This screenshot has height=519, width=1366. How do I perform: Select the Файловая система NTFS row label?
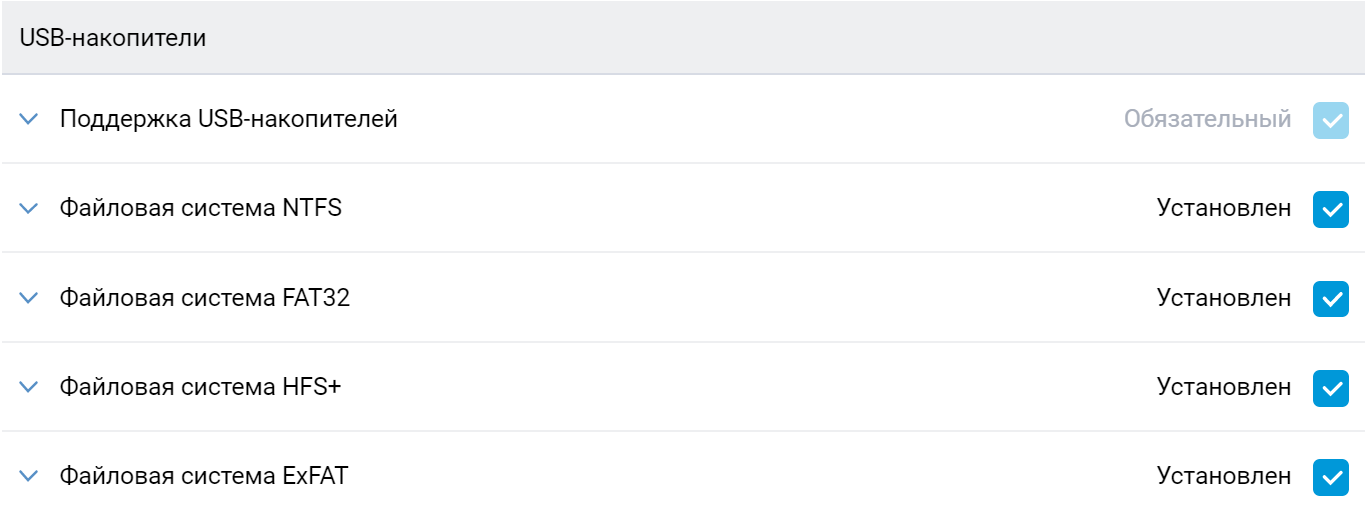click(x=200, y=208)
